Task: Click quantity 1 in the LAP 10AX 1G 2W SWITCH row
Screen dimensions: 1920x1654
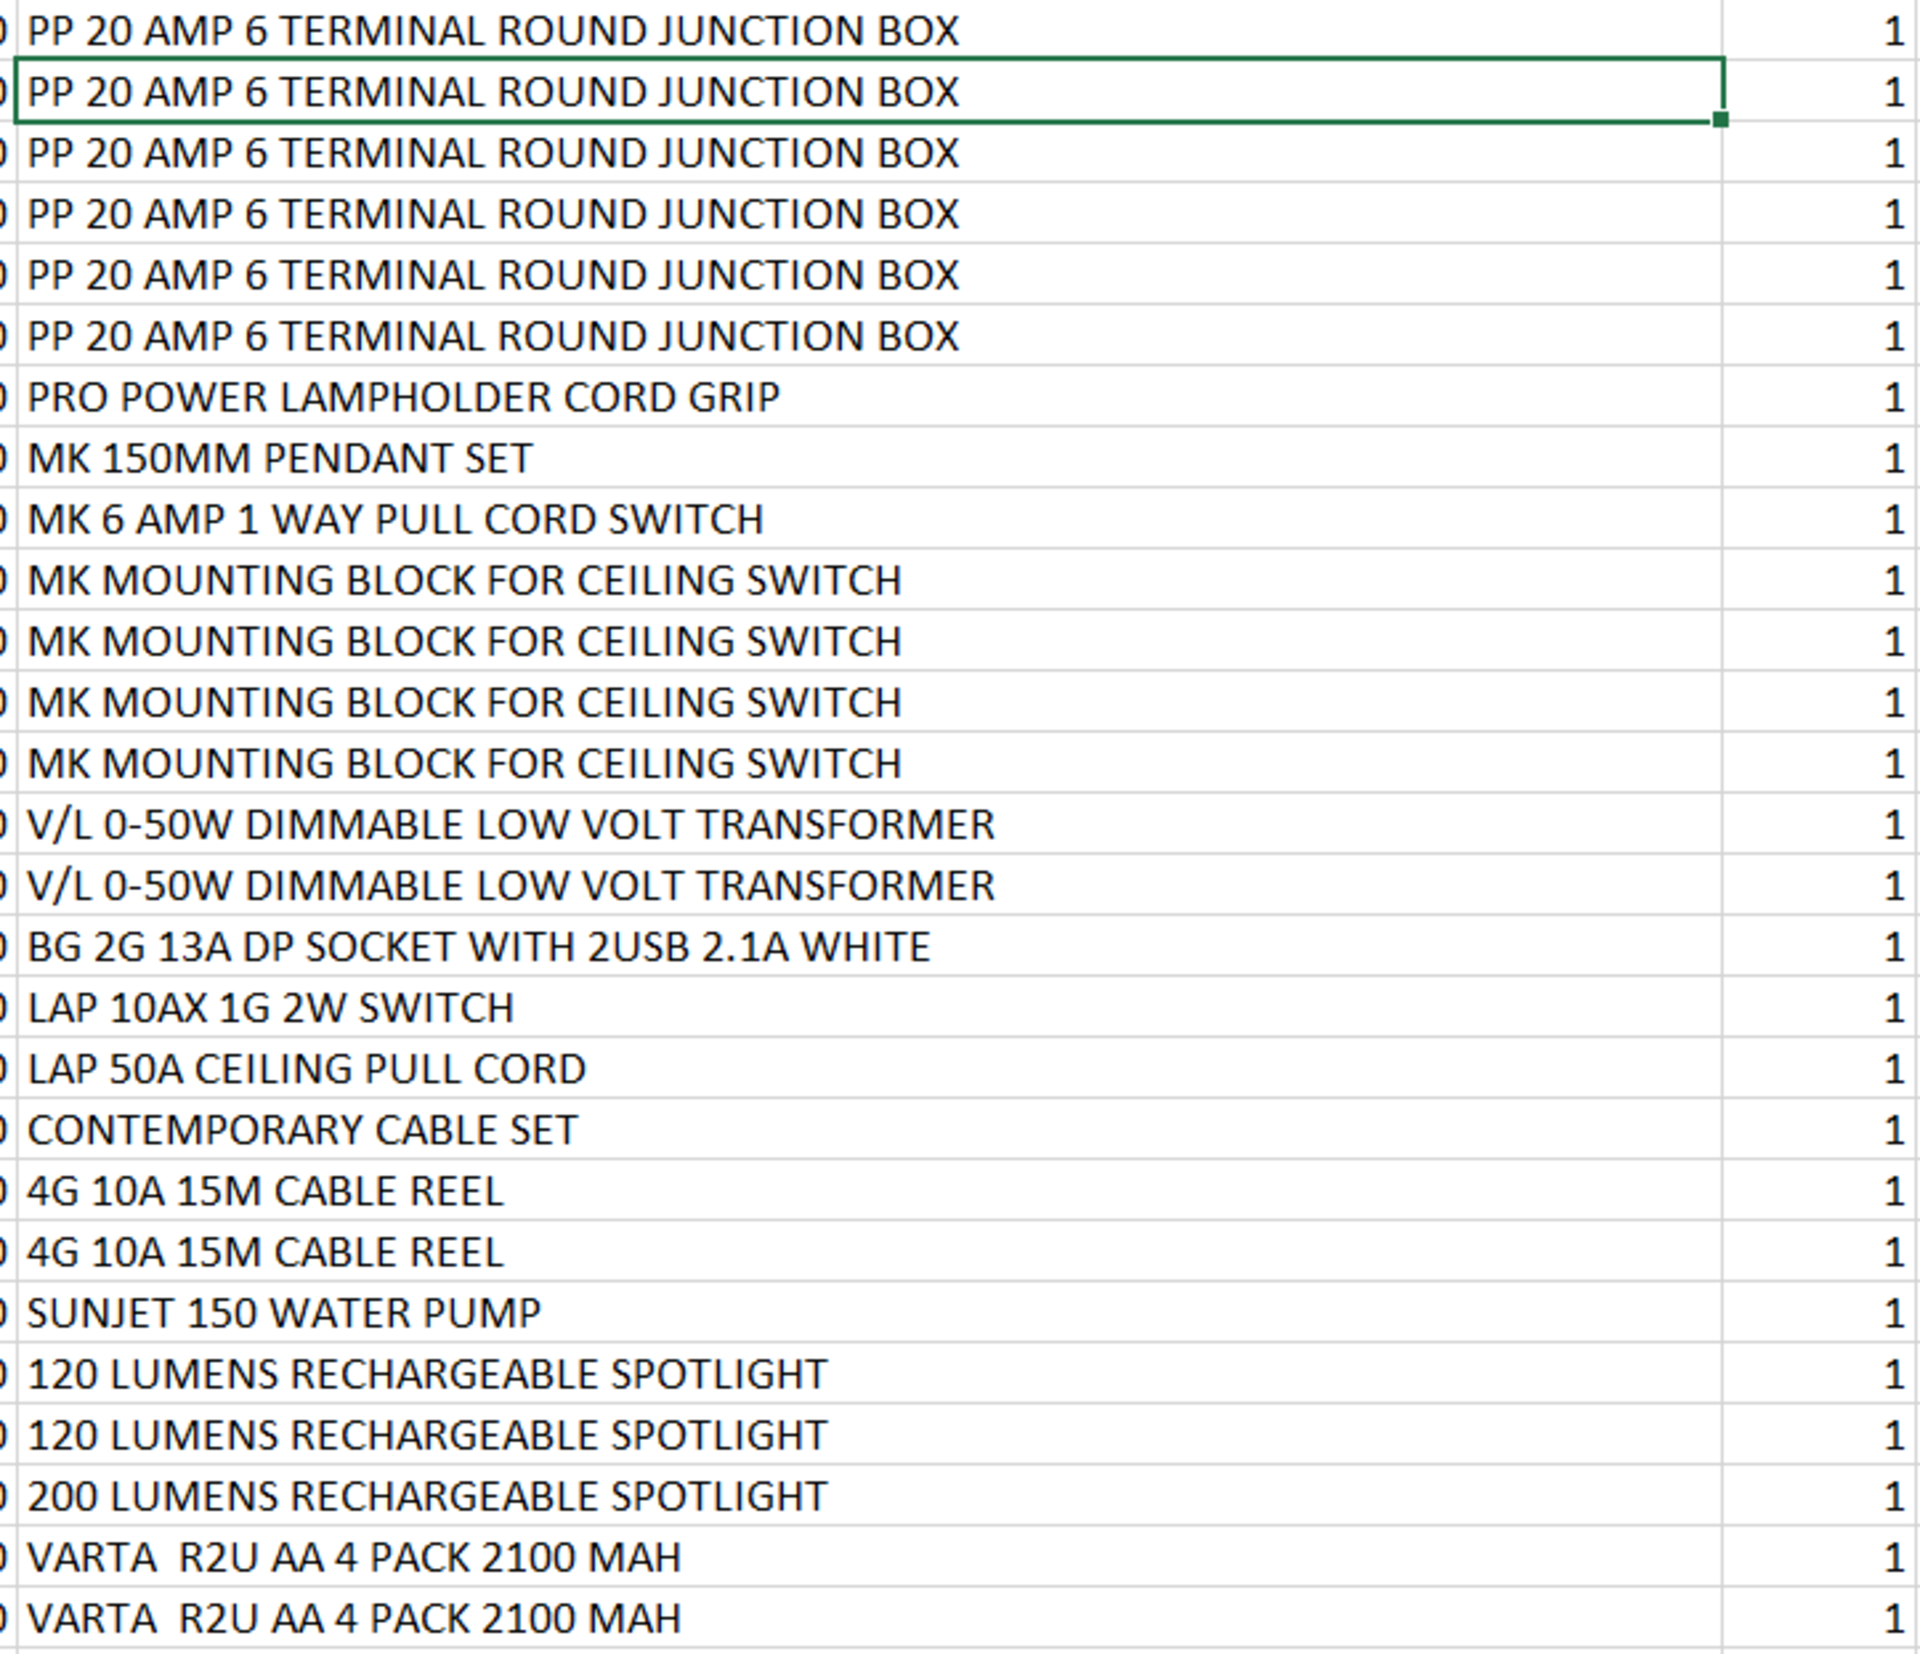Action: tap(1819, 1007)
